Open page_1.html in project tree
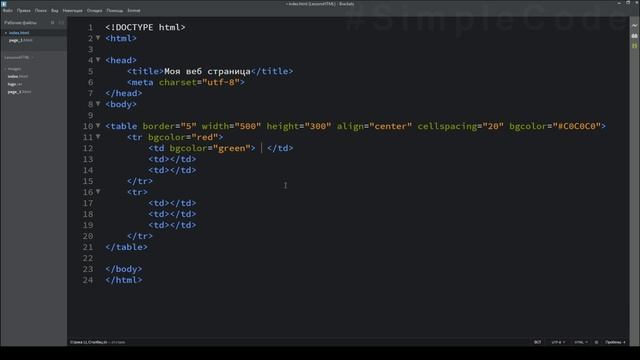This screenshot has height=360, width=640. point(19,92)
